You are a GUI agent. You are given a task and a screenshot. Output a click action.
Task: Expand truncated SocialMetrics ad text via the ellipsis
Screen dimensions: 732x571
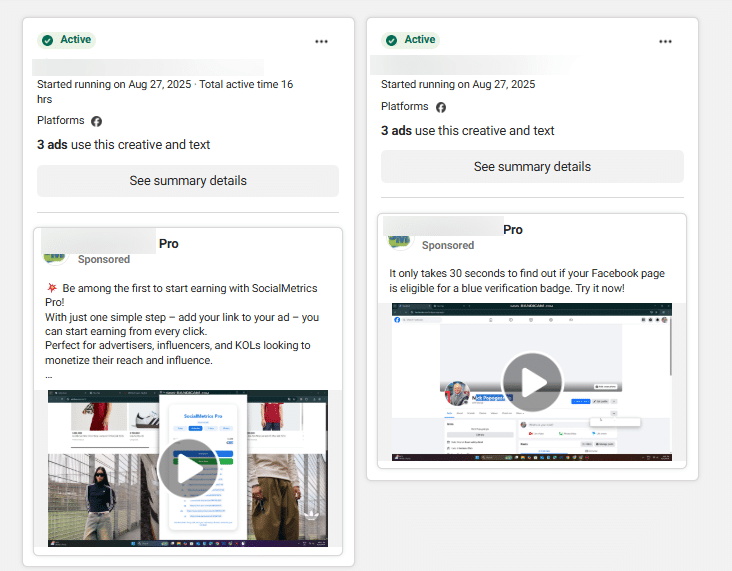tap(49, 375)
